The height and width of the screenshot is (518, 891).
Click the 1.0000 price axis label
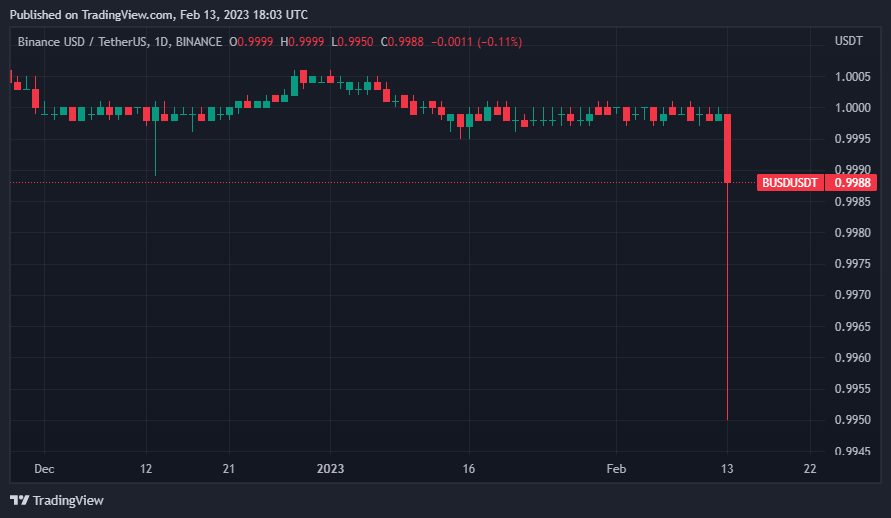853,108
